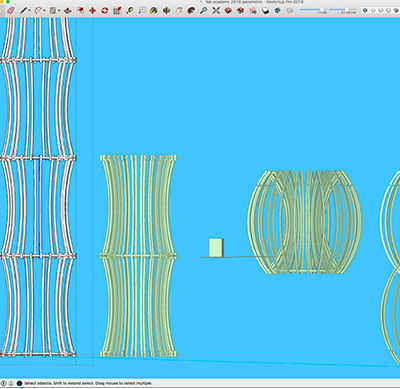Viewport: 400px width, 389px height.
Task: Open the Extension Warehouse icon
Action: pyautogui.click(x=240, y=11)
